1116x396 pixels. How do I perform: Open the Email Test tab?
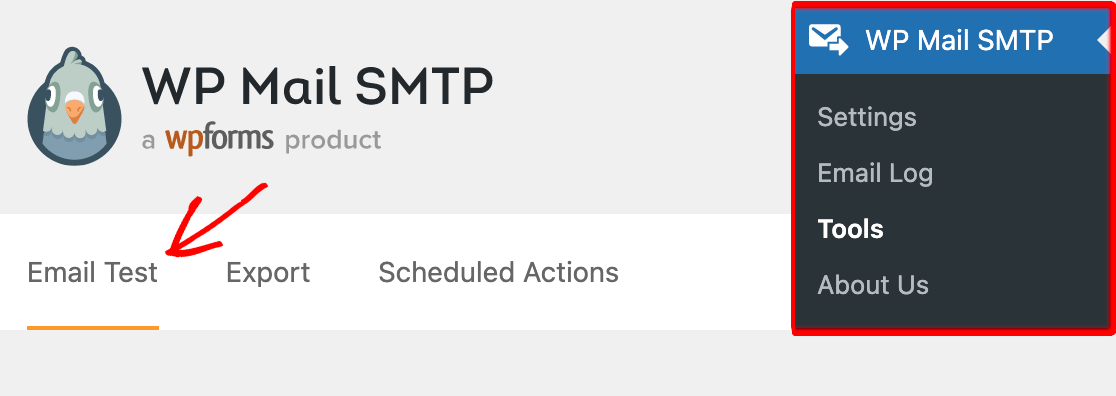pos(93,273)
